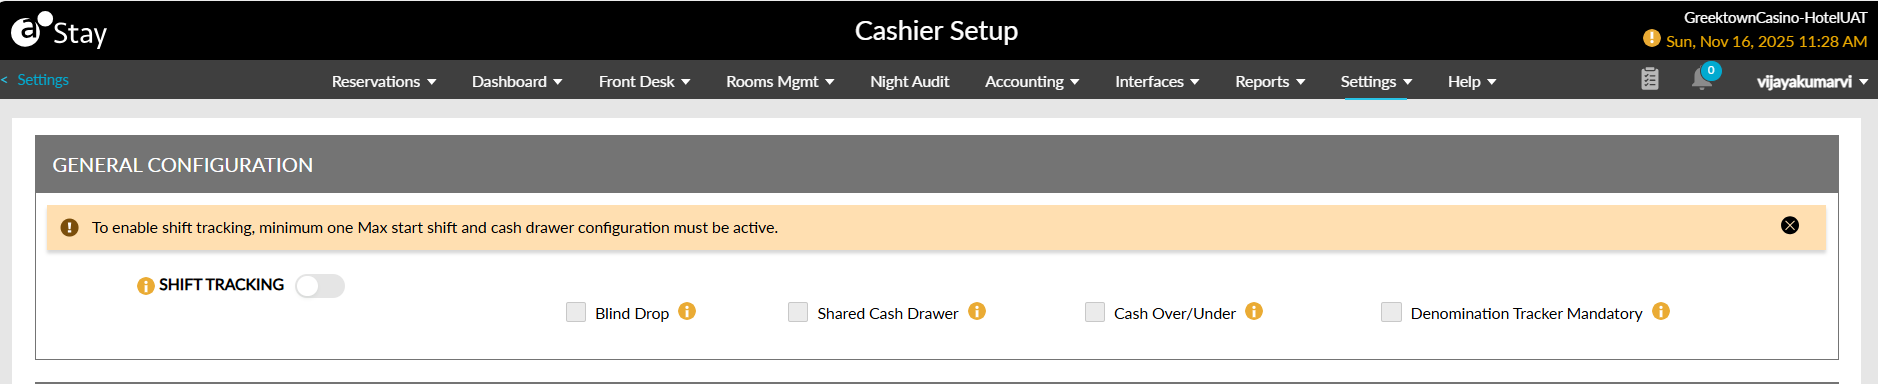1878x384 pixels.
Task: Open the Dashboard menu
Action: [x=517, y=81]
